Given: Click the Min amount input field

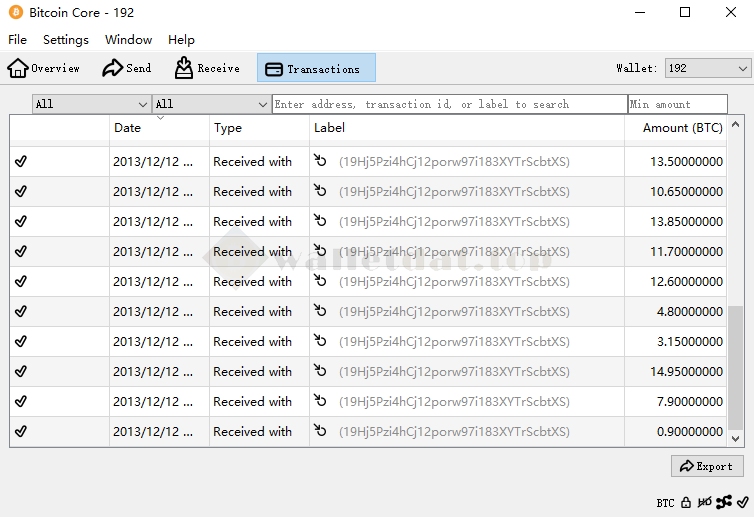Looking at the screenshot, I should 677,104.
